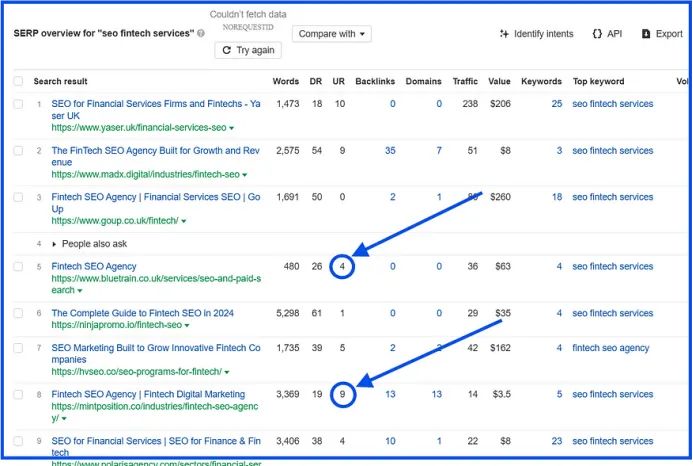Tick the checkbox for the bluetrain.co.uk result
This screenshot has height=466, width=693.
tap(18, 267)
